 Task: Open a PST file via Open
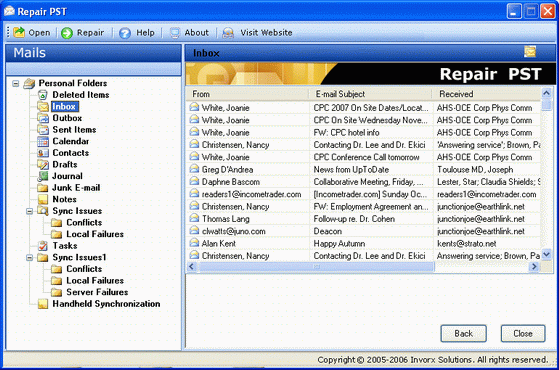tap(32, 33)
